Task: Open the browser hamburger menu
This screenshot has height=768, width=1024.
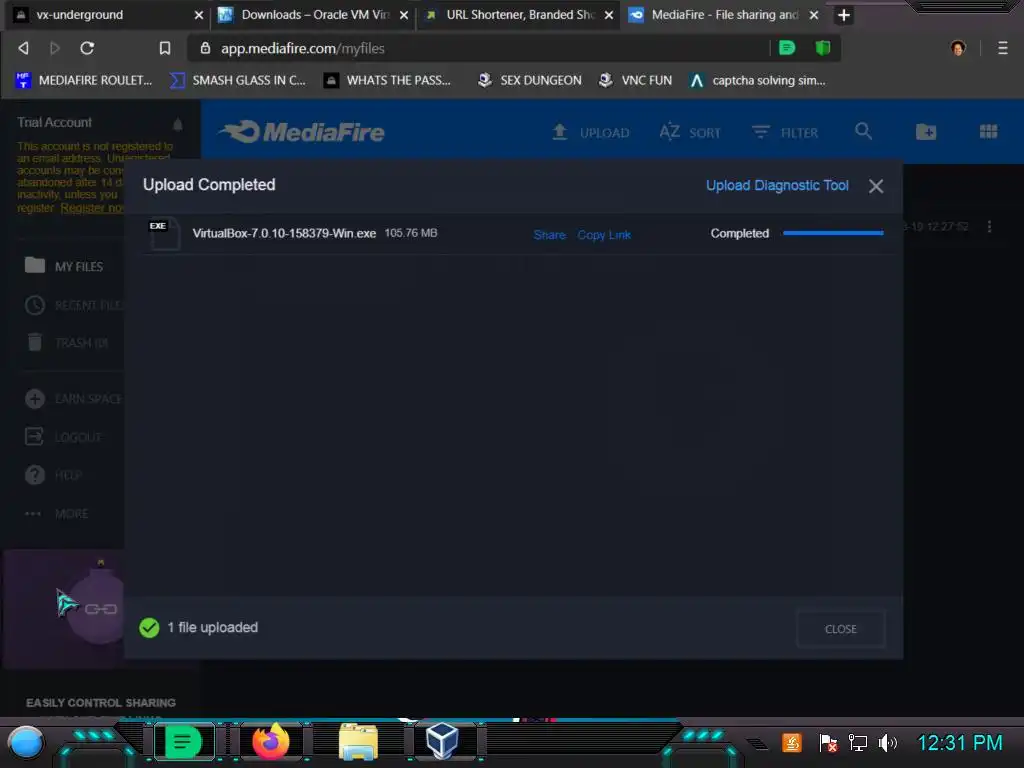Action: (1002, 48)
